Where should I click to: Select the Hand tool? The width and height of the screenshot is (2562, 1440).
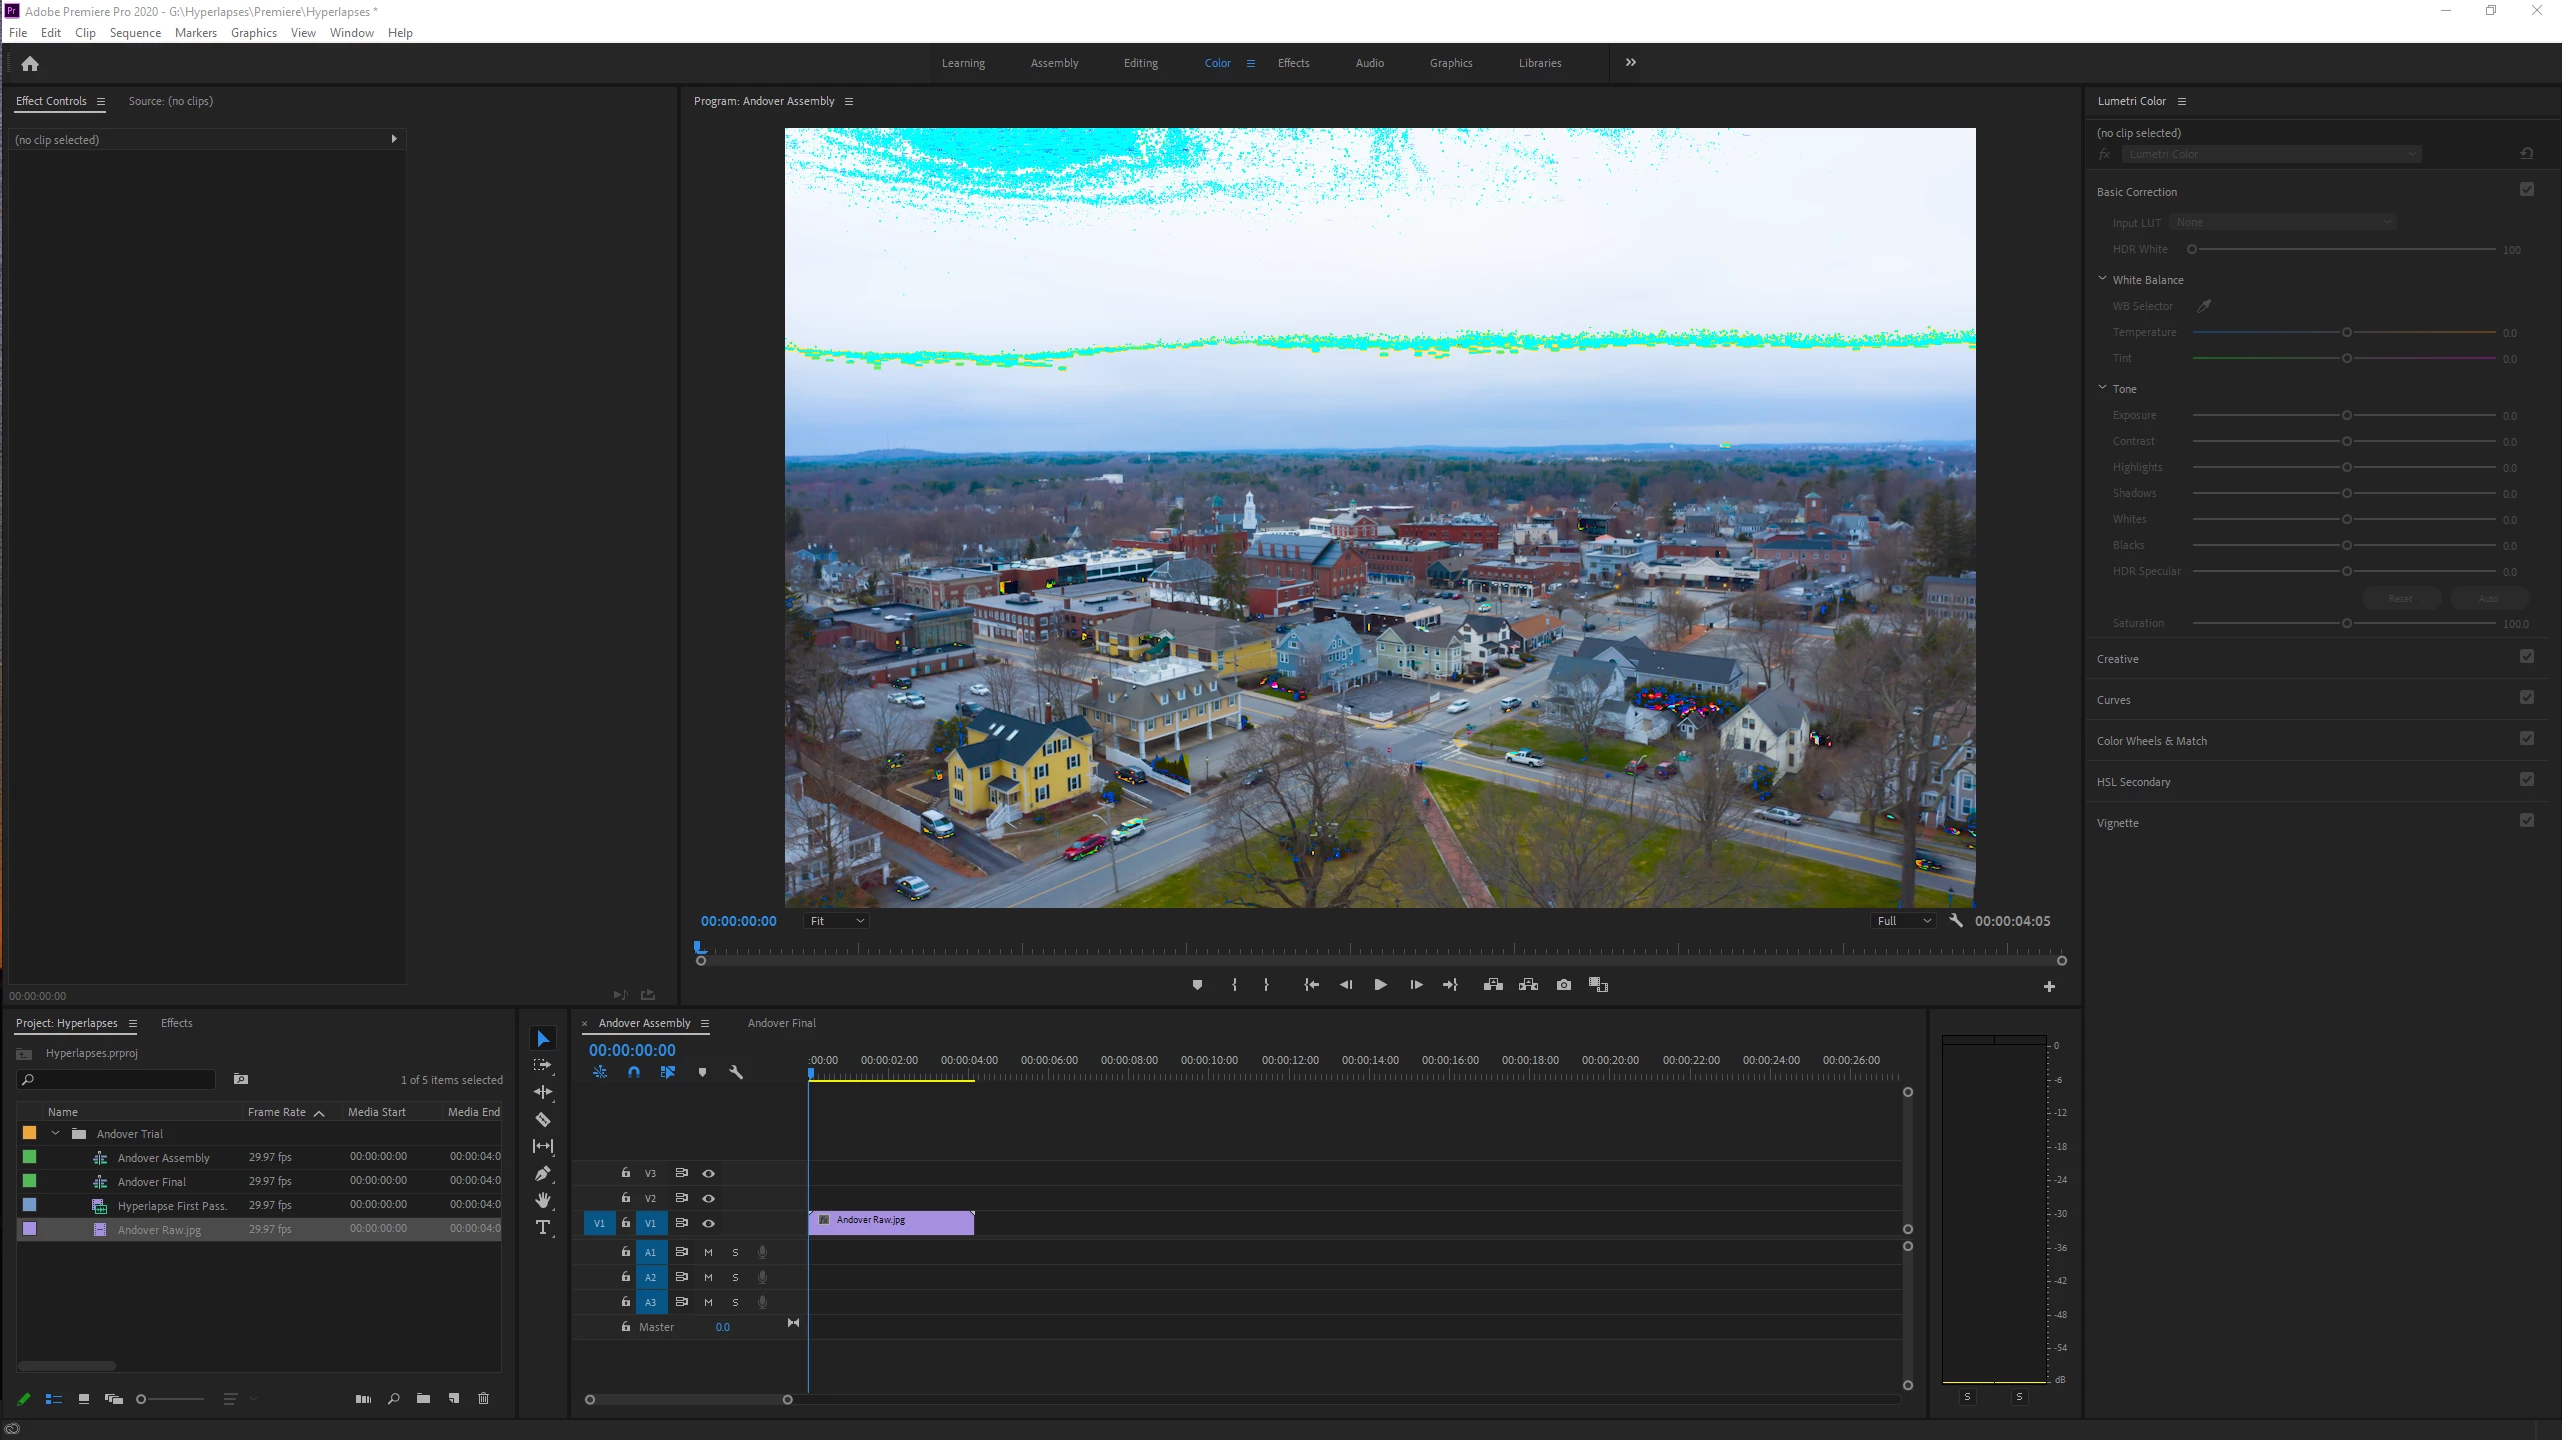pos(543,1200)
